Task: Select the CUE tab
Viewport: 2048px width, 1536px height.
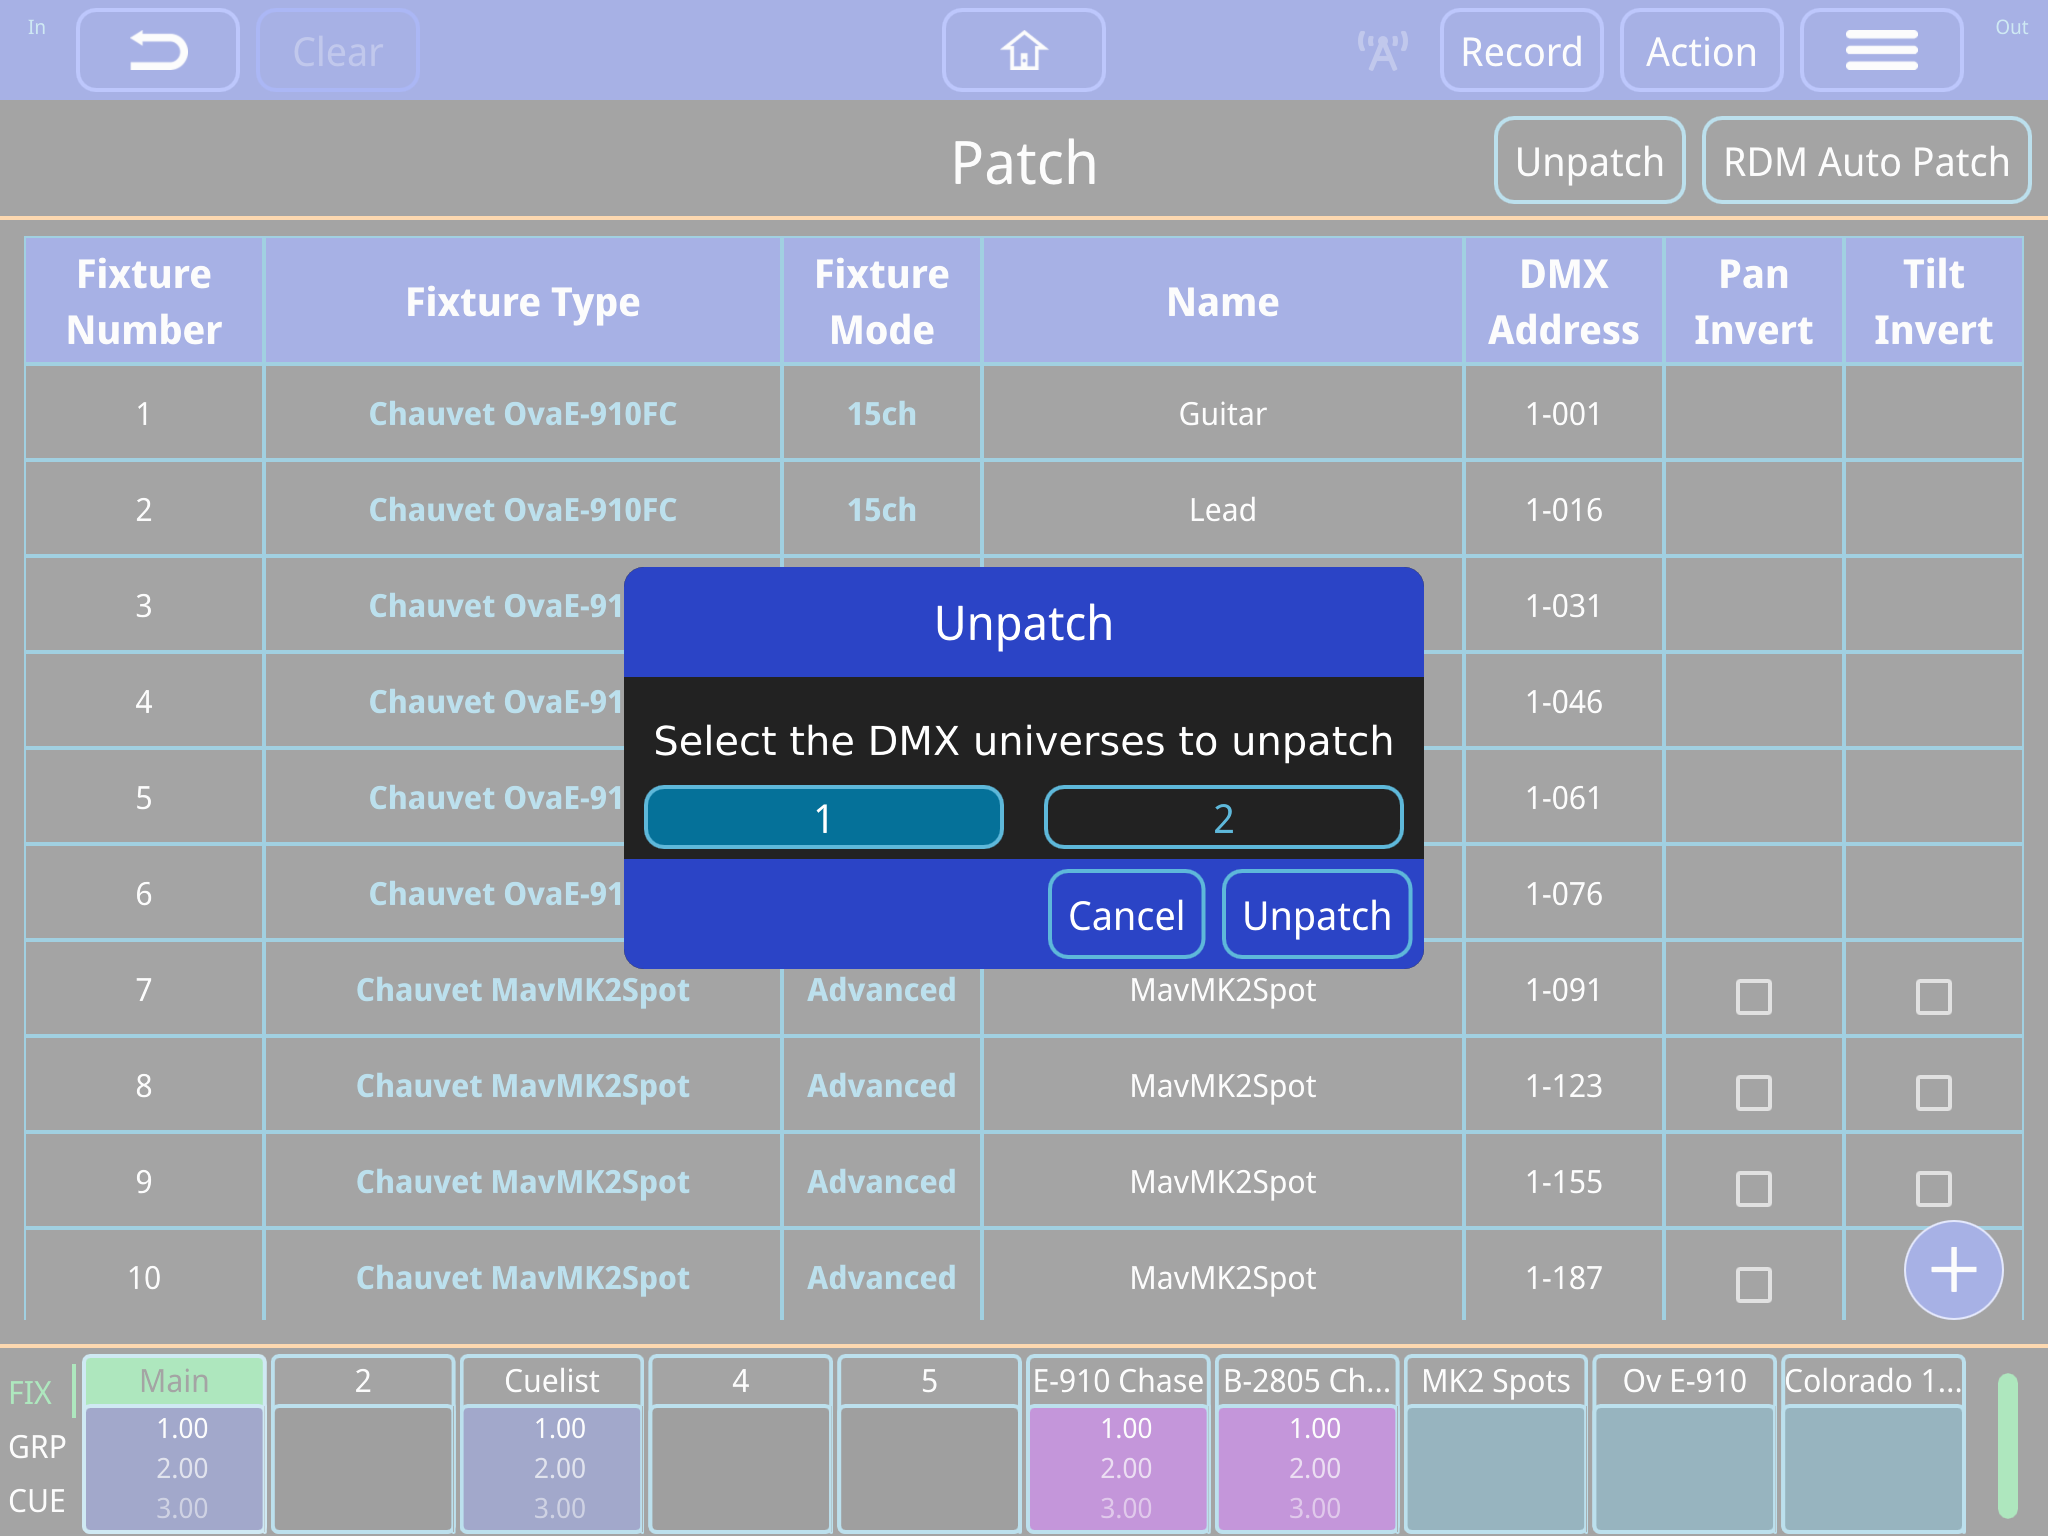Action: pyautogui.click(x=37, y=1500)
